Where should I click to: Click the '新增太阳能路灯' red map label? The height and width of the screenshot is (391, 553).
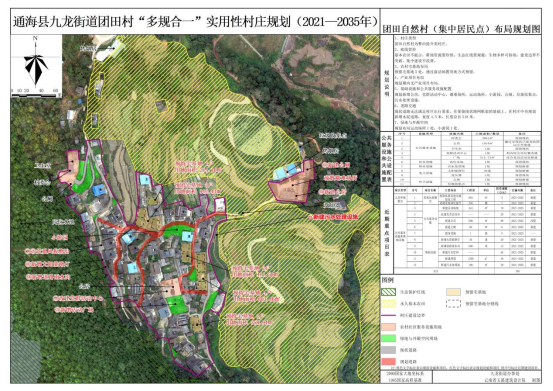(x=47, y=264)
